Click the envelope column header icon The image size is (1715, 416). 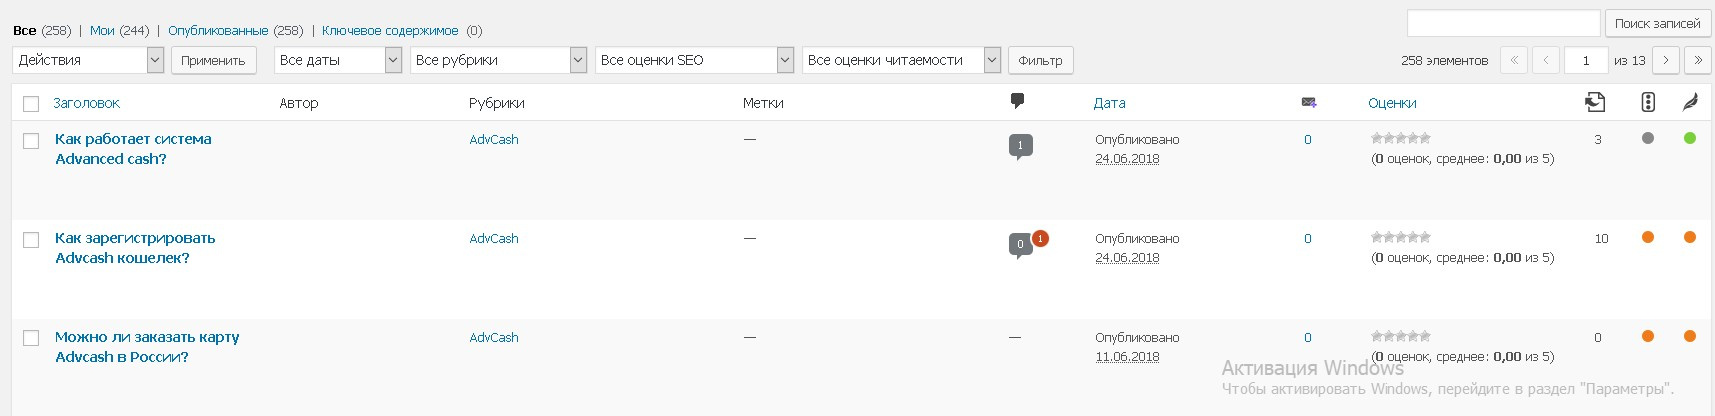pyautogui.click(x=1308, y=102)
